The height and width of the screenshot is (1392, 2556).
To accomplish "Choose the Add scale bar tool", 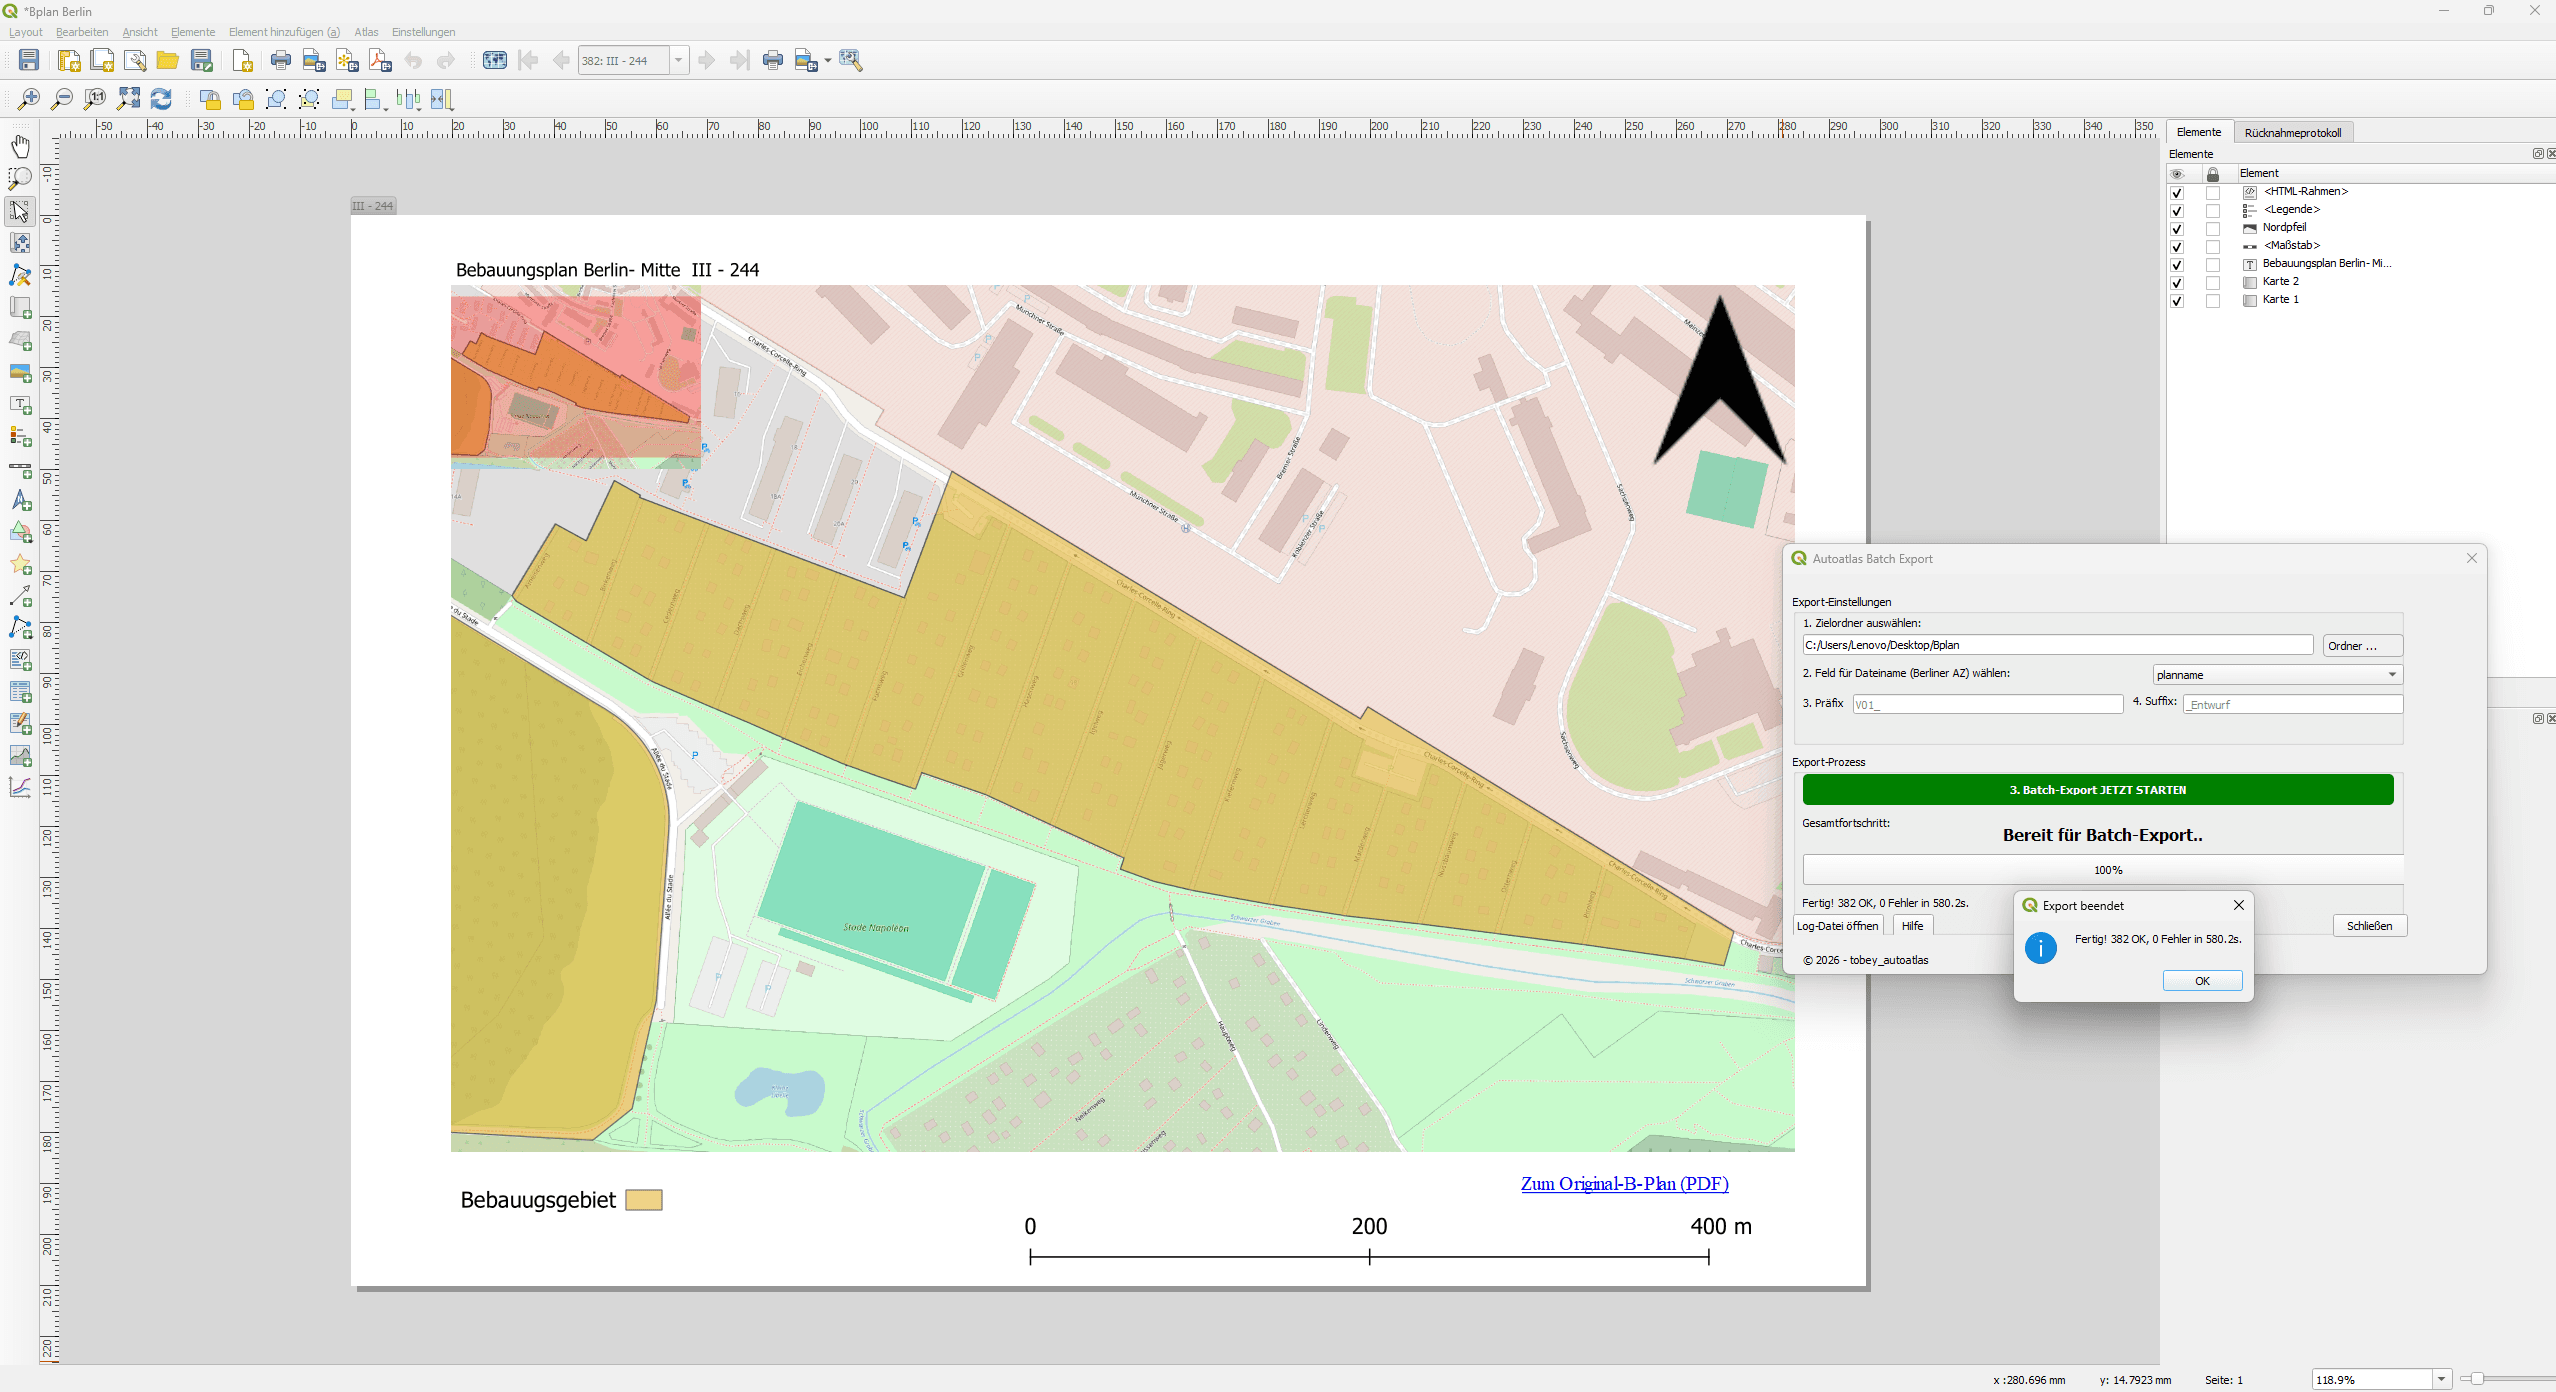I will click(x=20, y=469).
